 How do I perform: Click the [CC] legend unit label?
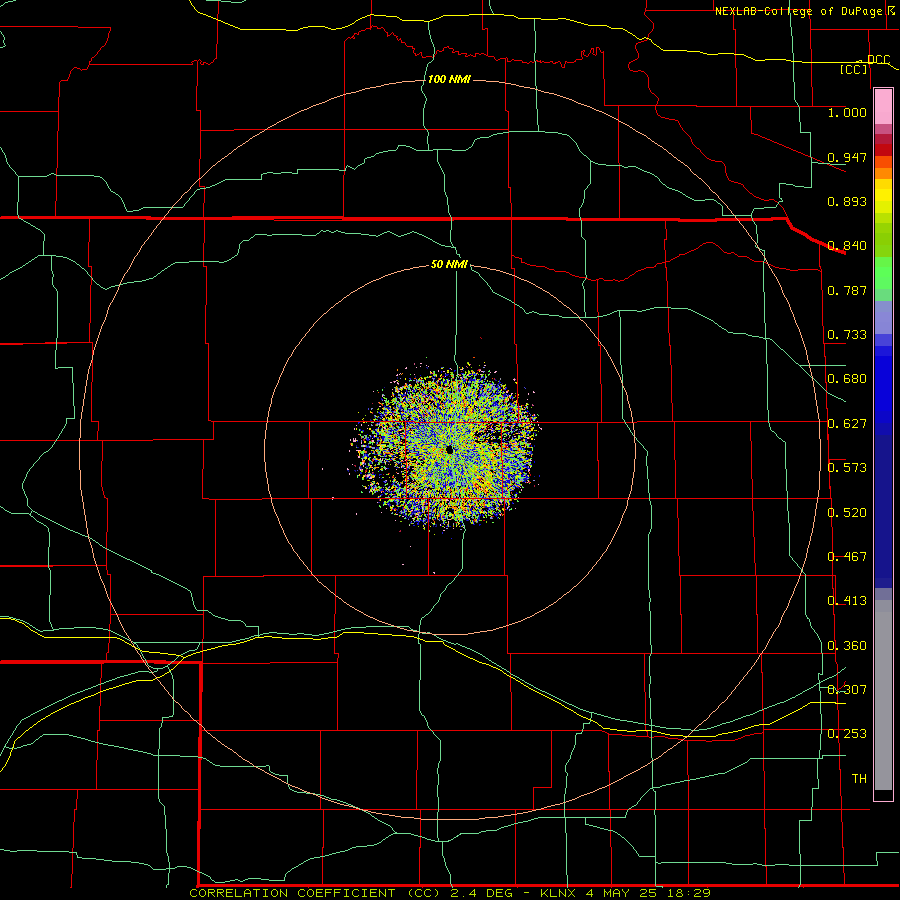point(854,69)
